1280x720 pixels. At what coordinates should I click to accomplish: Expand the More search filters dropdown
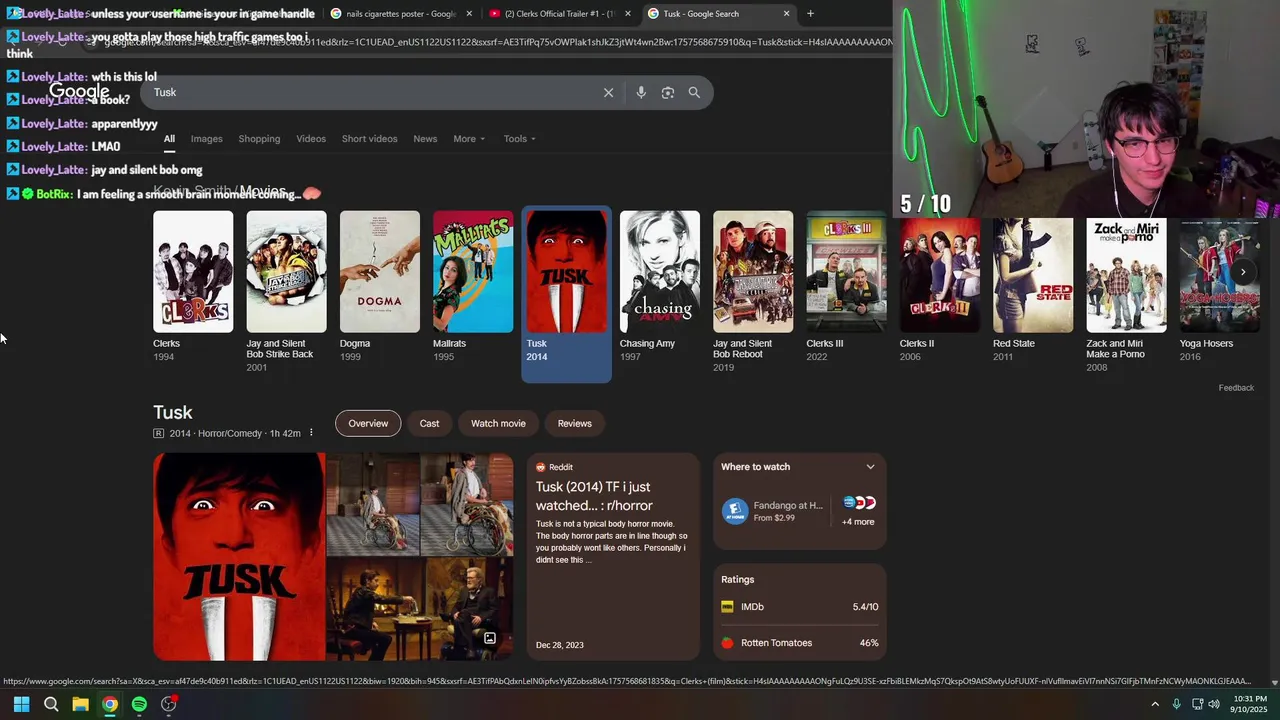click(469, 139)
